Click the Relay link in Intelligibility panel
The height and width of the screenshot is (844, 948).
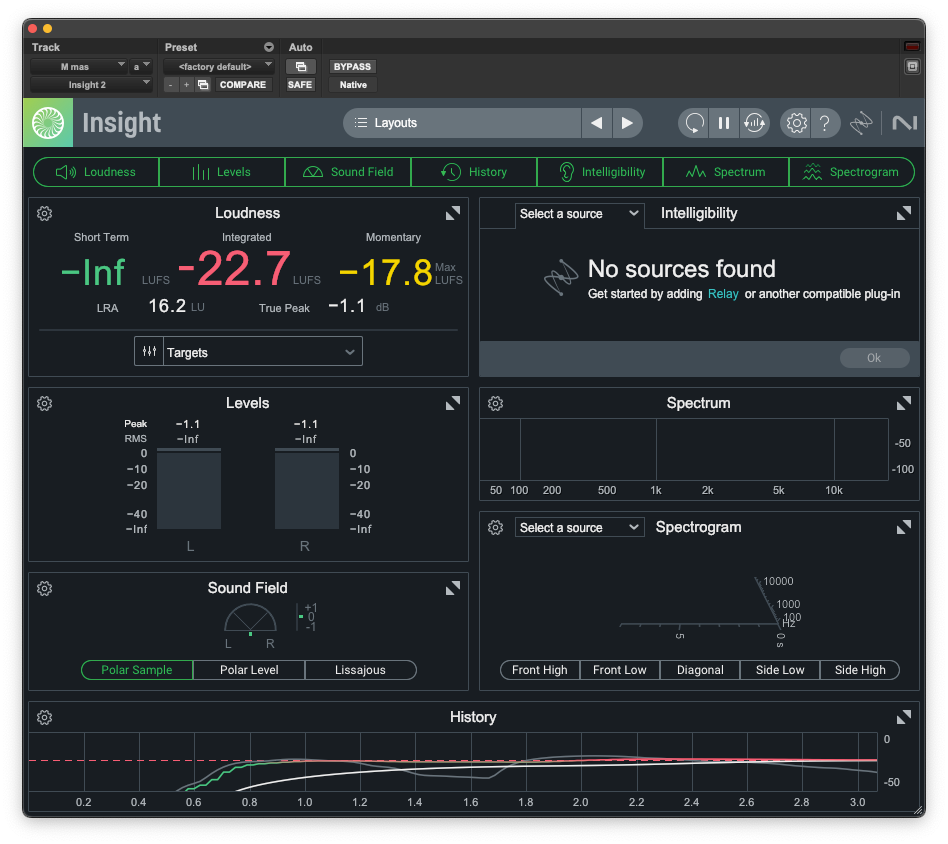pyautogui.click(x=723, y=296)
